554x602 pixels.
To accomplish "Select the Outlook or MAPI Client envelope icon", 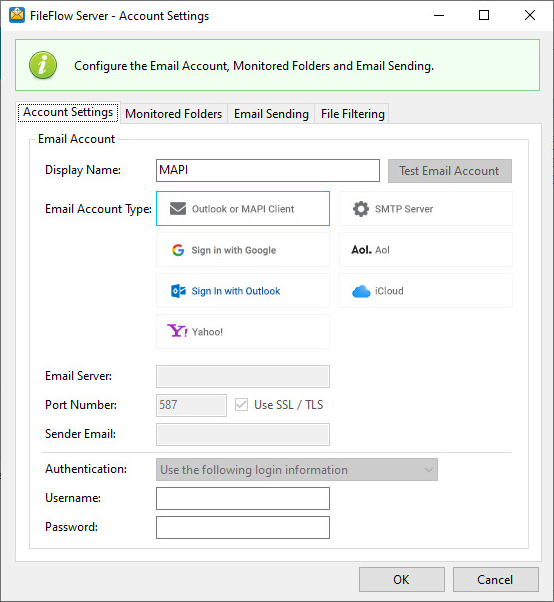I will point(178,208).
